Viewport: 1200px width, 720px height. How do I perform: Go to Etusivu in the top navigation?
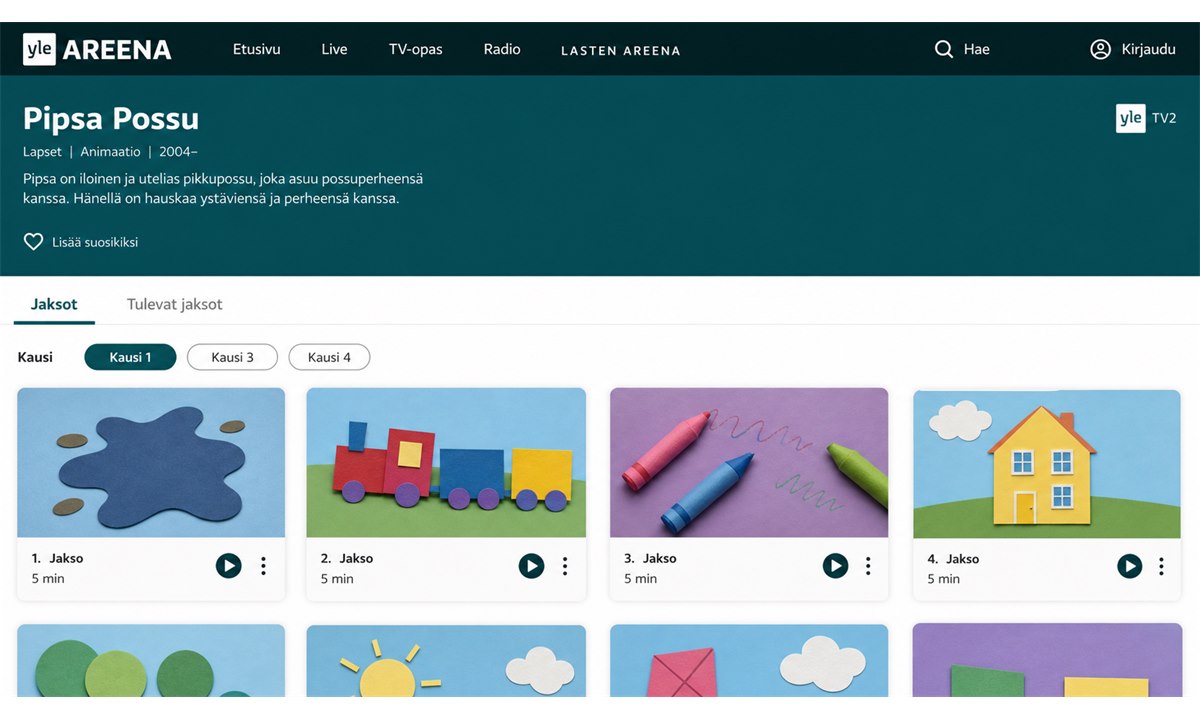click(256, 49)
